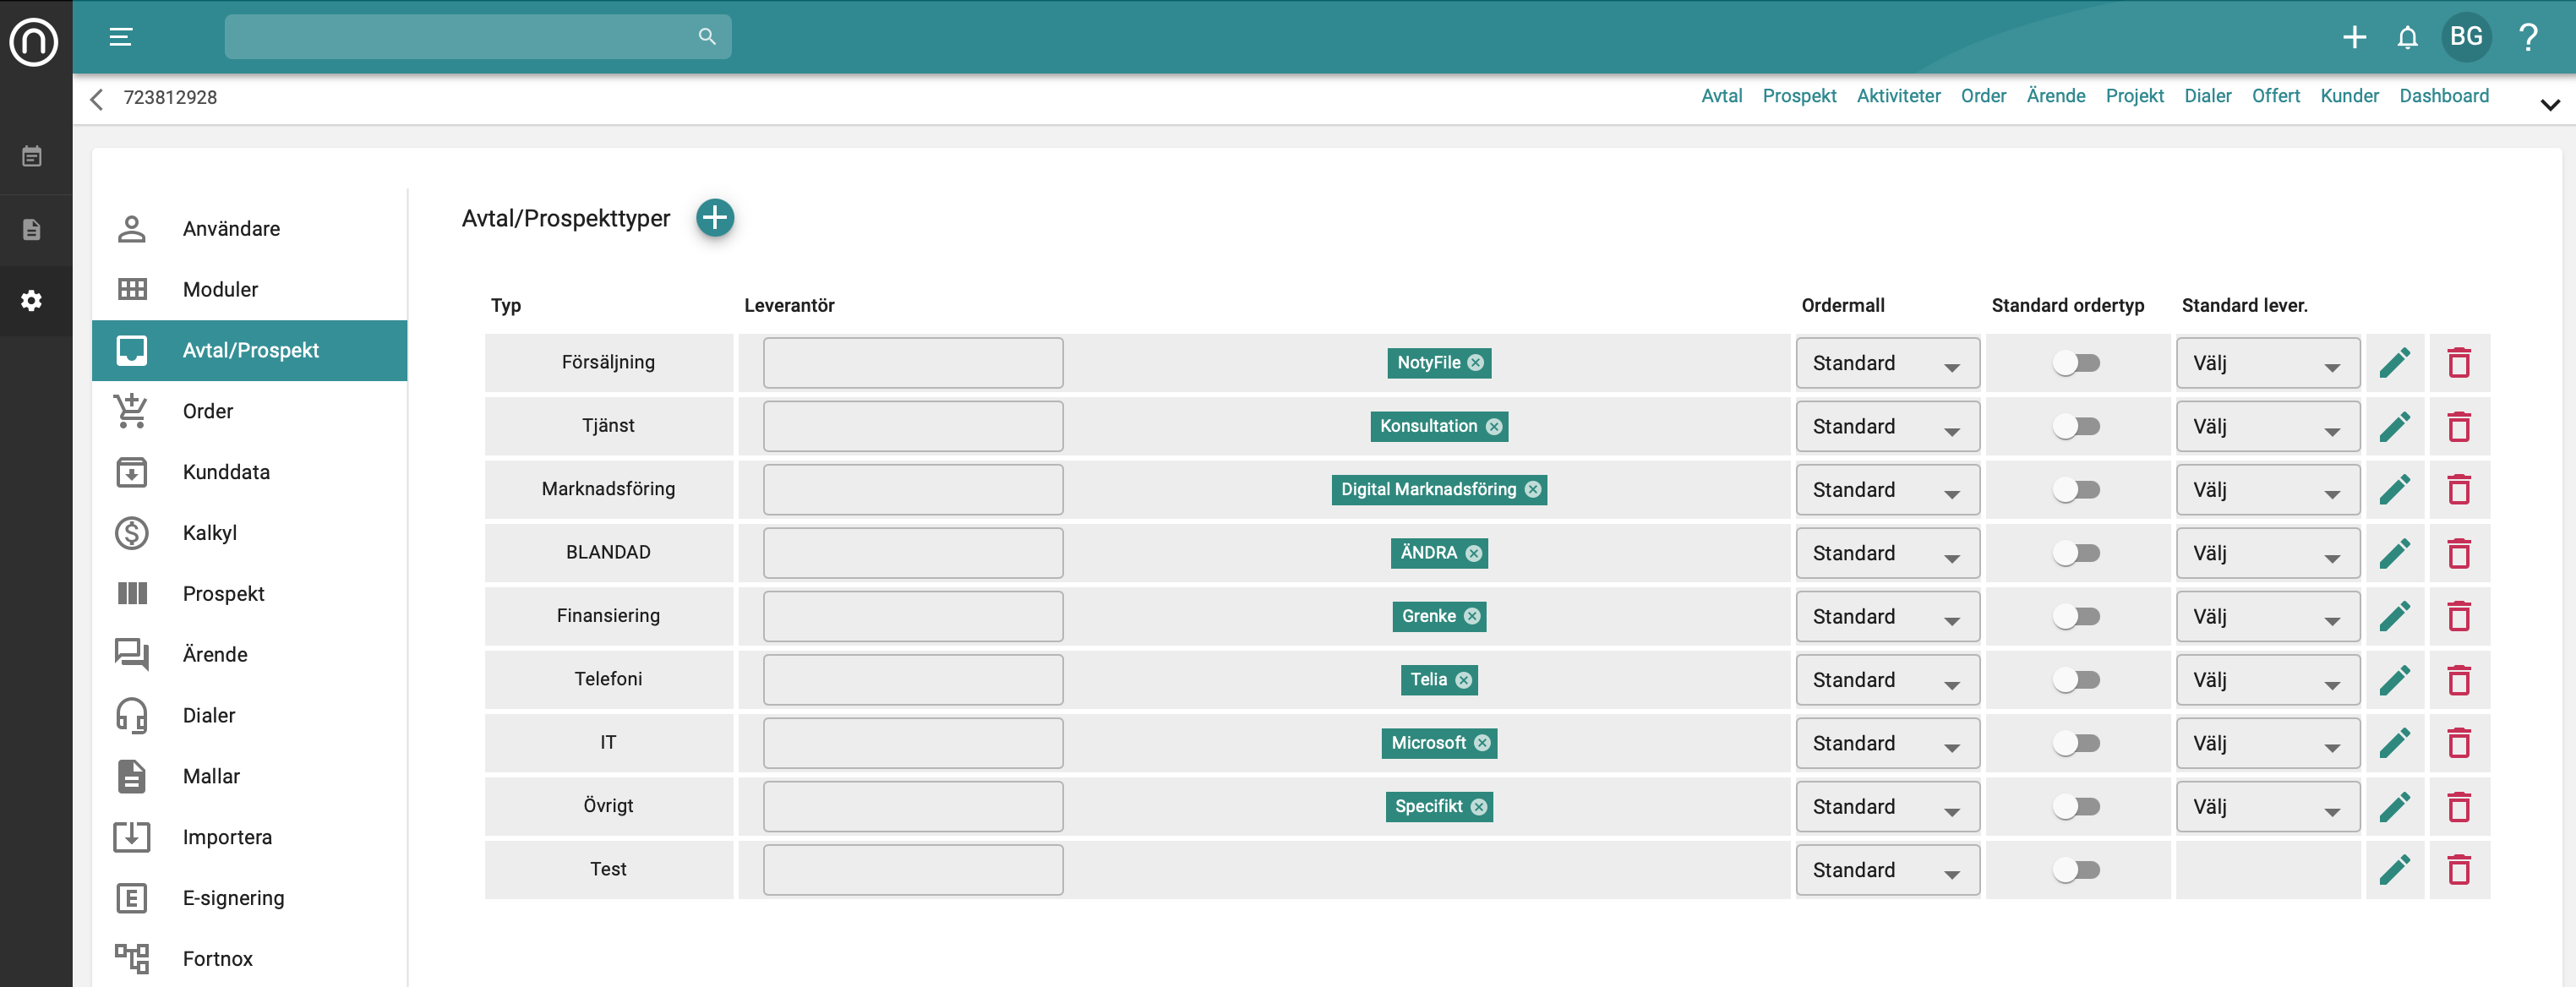Open Ordermall dropdown for Försäljning
This screenshot has height=987, width=2576.
(1887, 363)
